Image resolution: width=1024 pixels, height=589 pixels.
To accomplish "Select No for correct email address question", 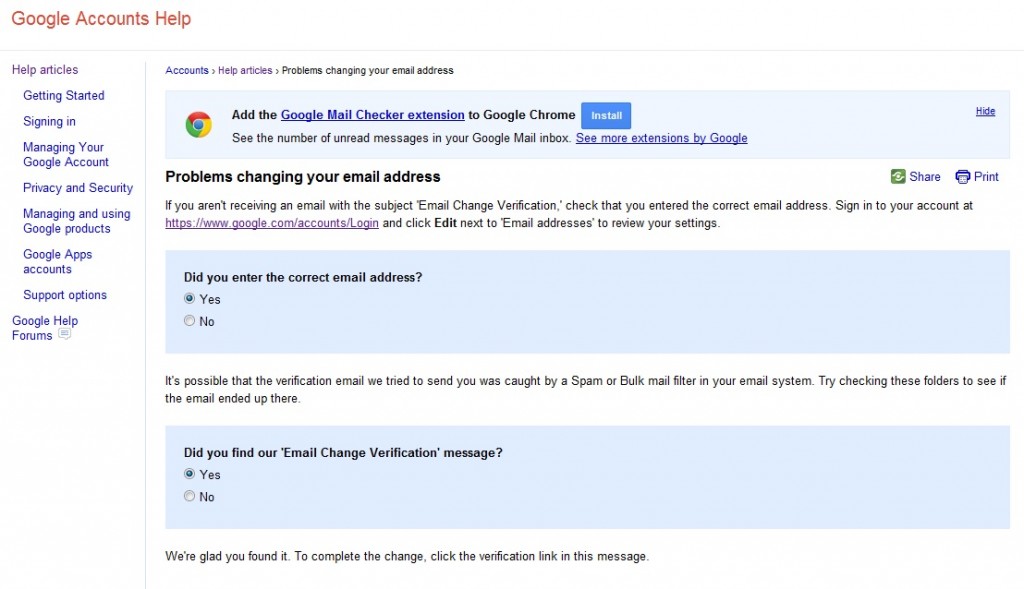I will pyautogui.click(x=189, y=321).
